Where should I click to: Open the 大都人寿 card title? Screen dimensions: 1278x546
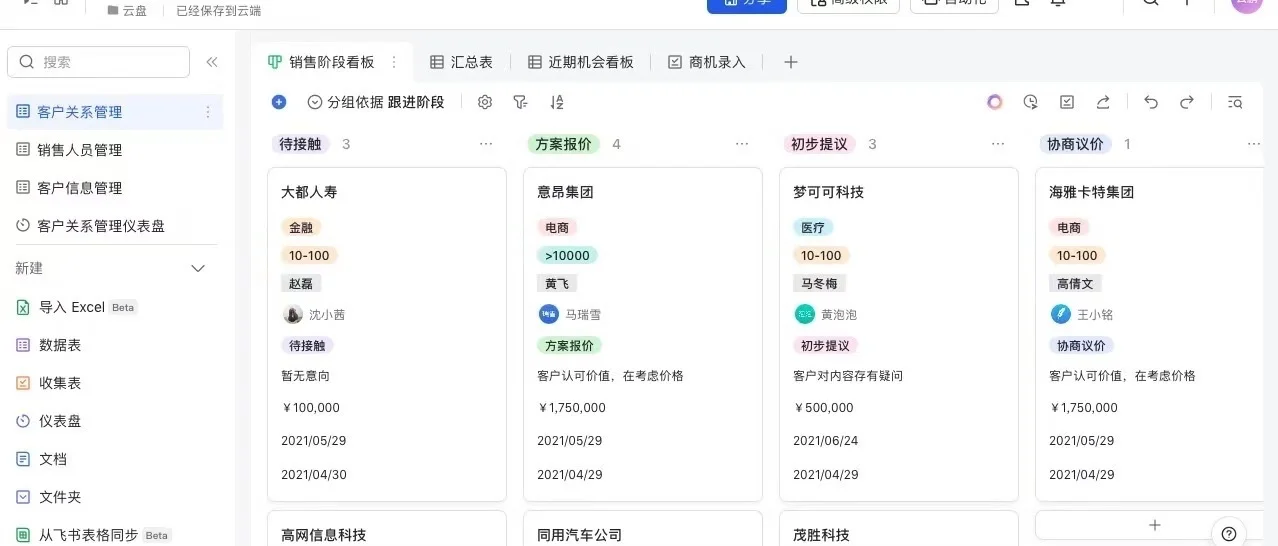(x=309, y=192)
